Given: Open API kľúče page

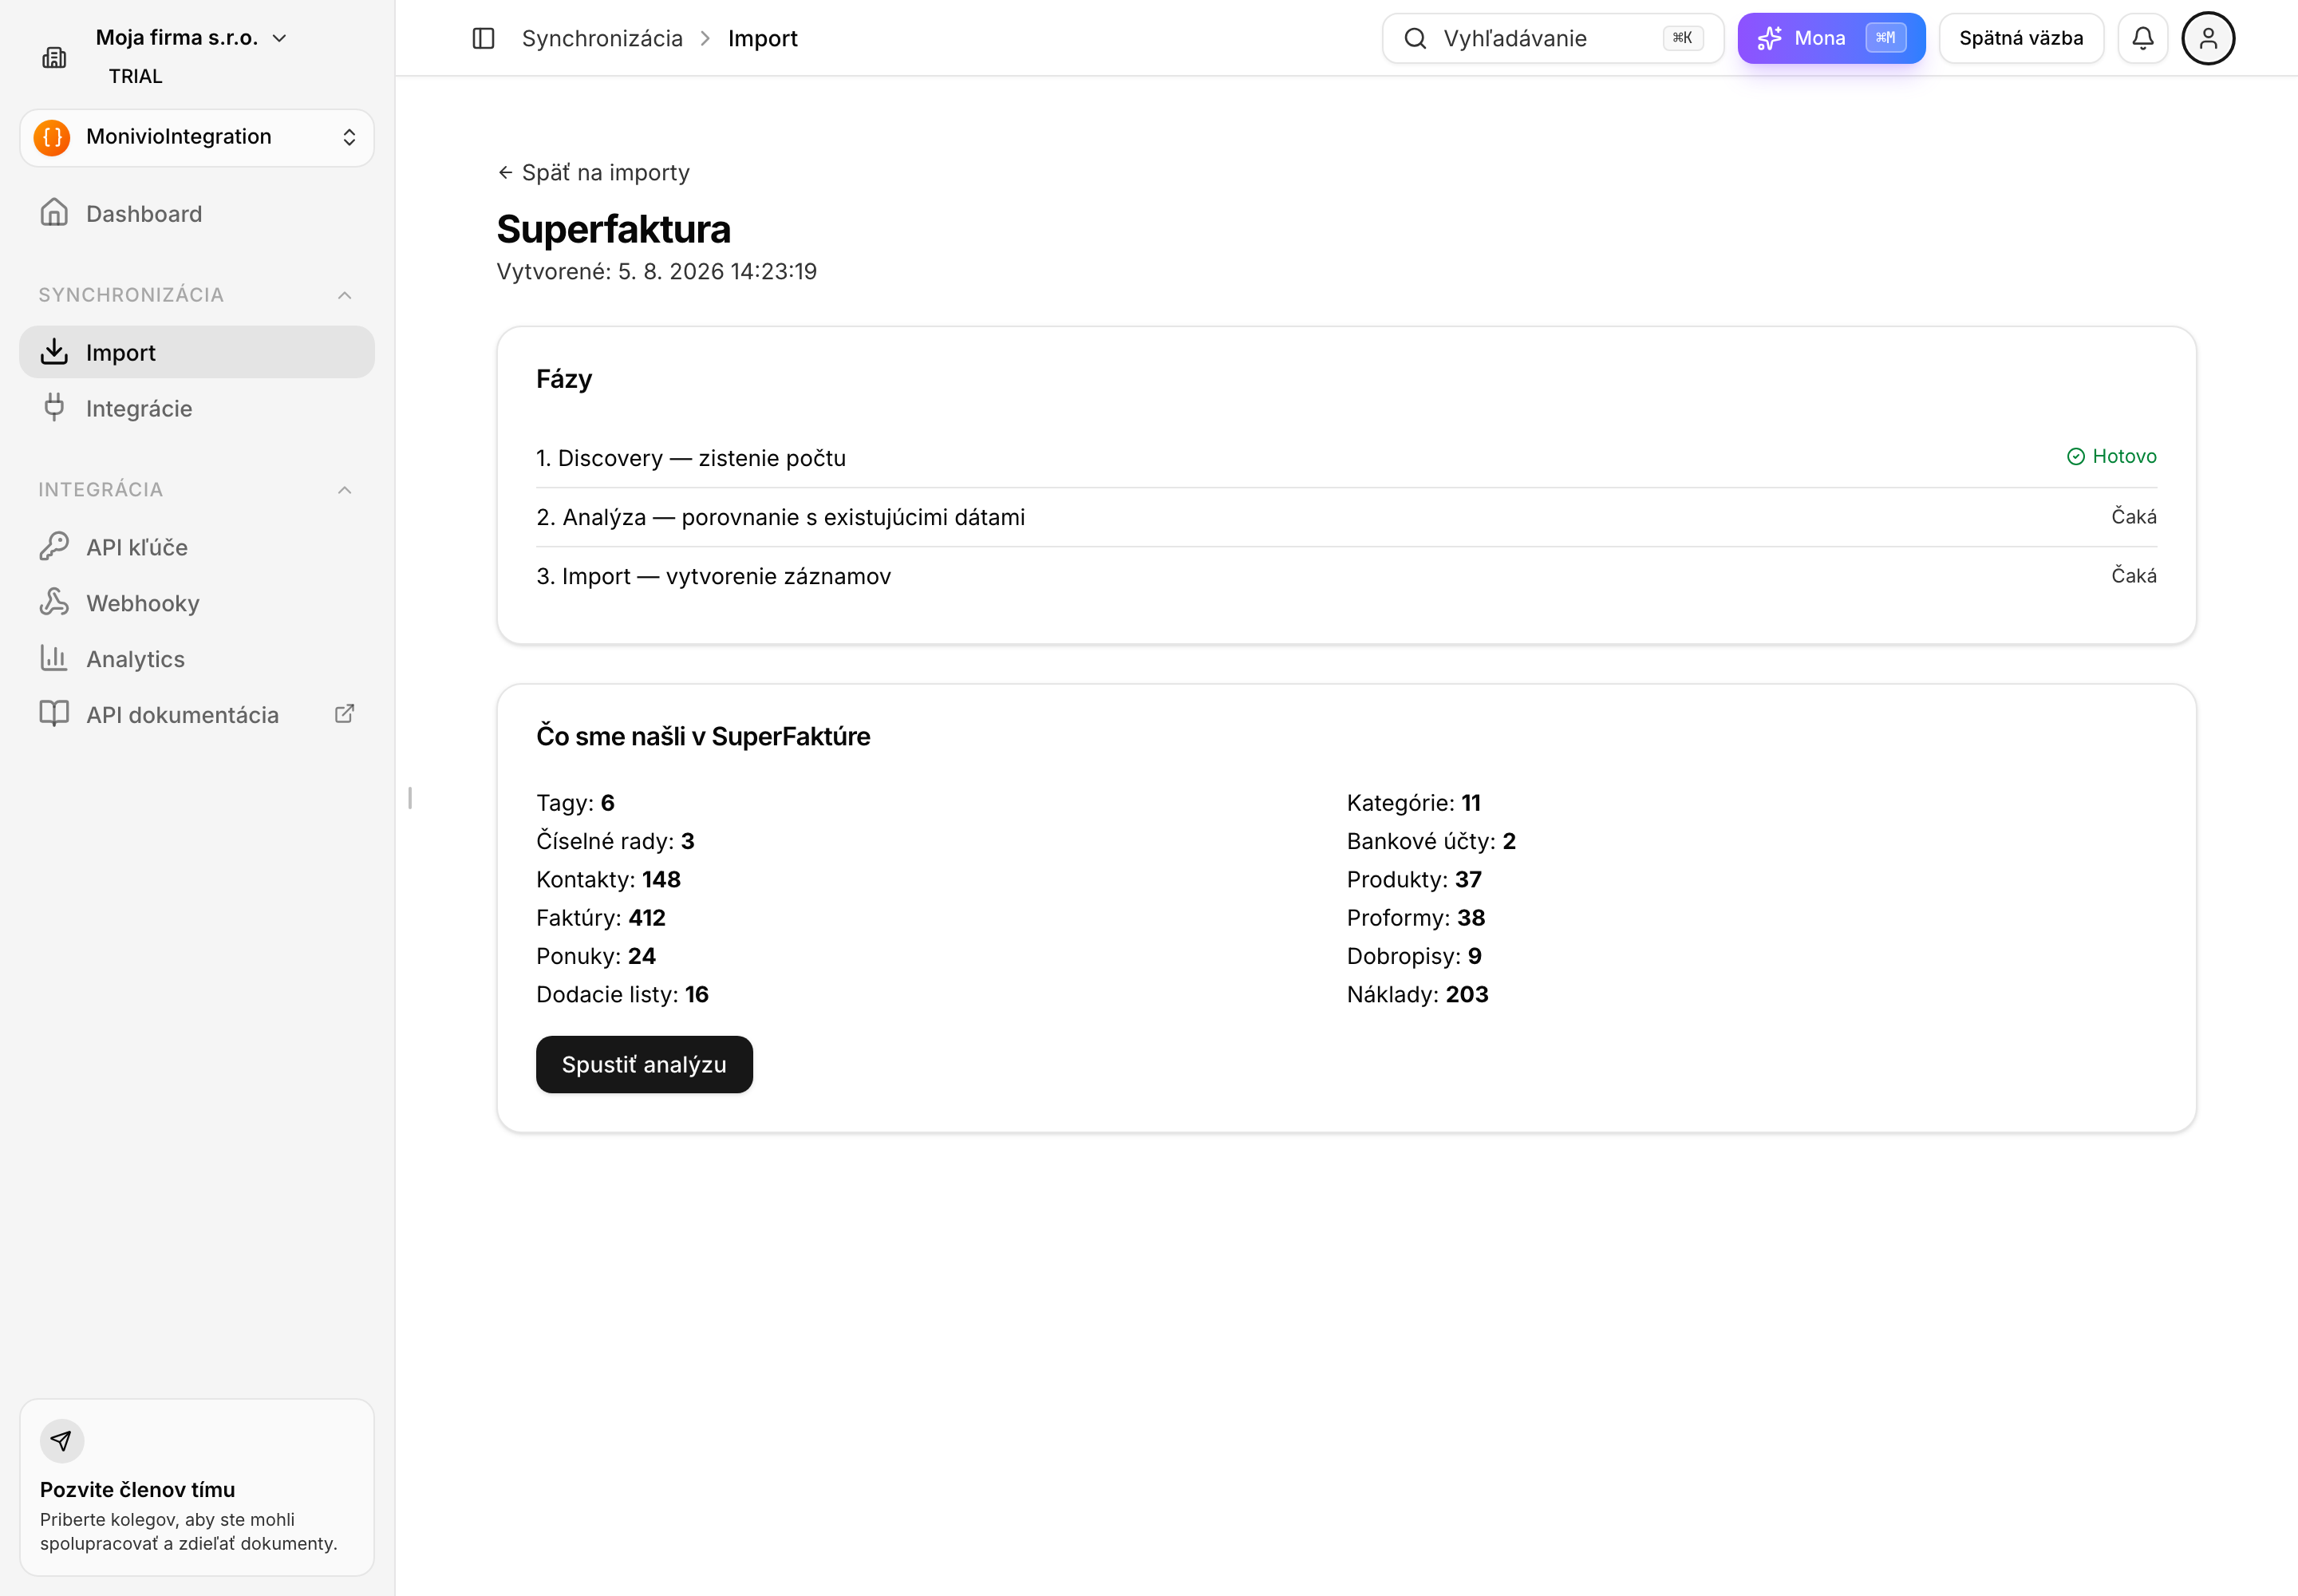Looking at the screenshot, I should [197, 547].
